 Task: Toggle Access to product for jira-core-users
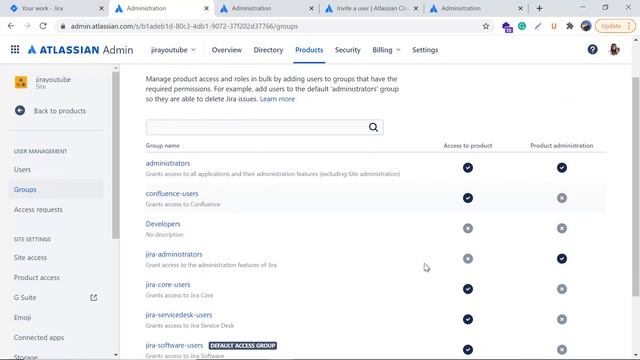pyautogui.click(x=468, y=289)
